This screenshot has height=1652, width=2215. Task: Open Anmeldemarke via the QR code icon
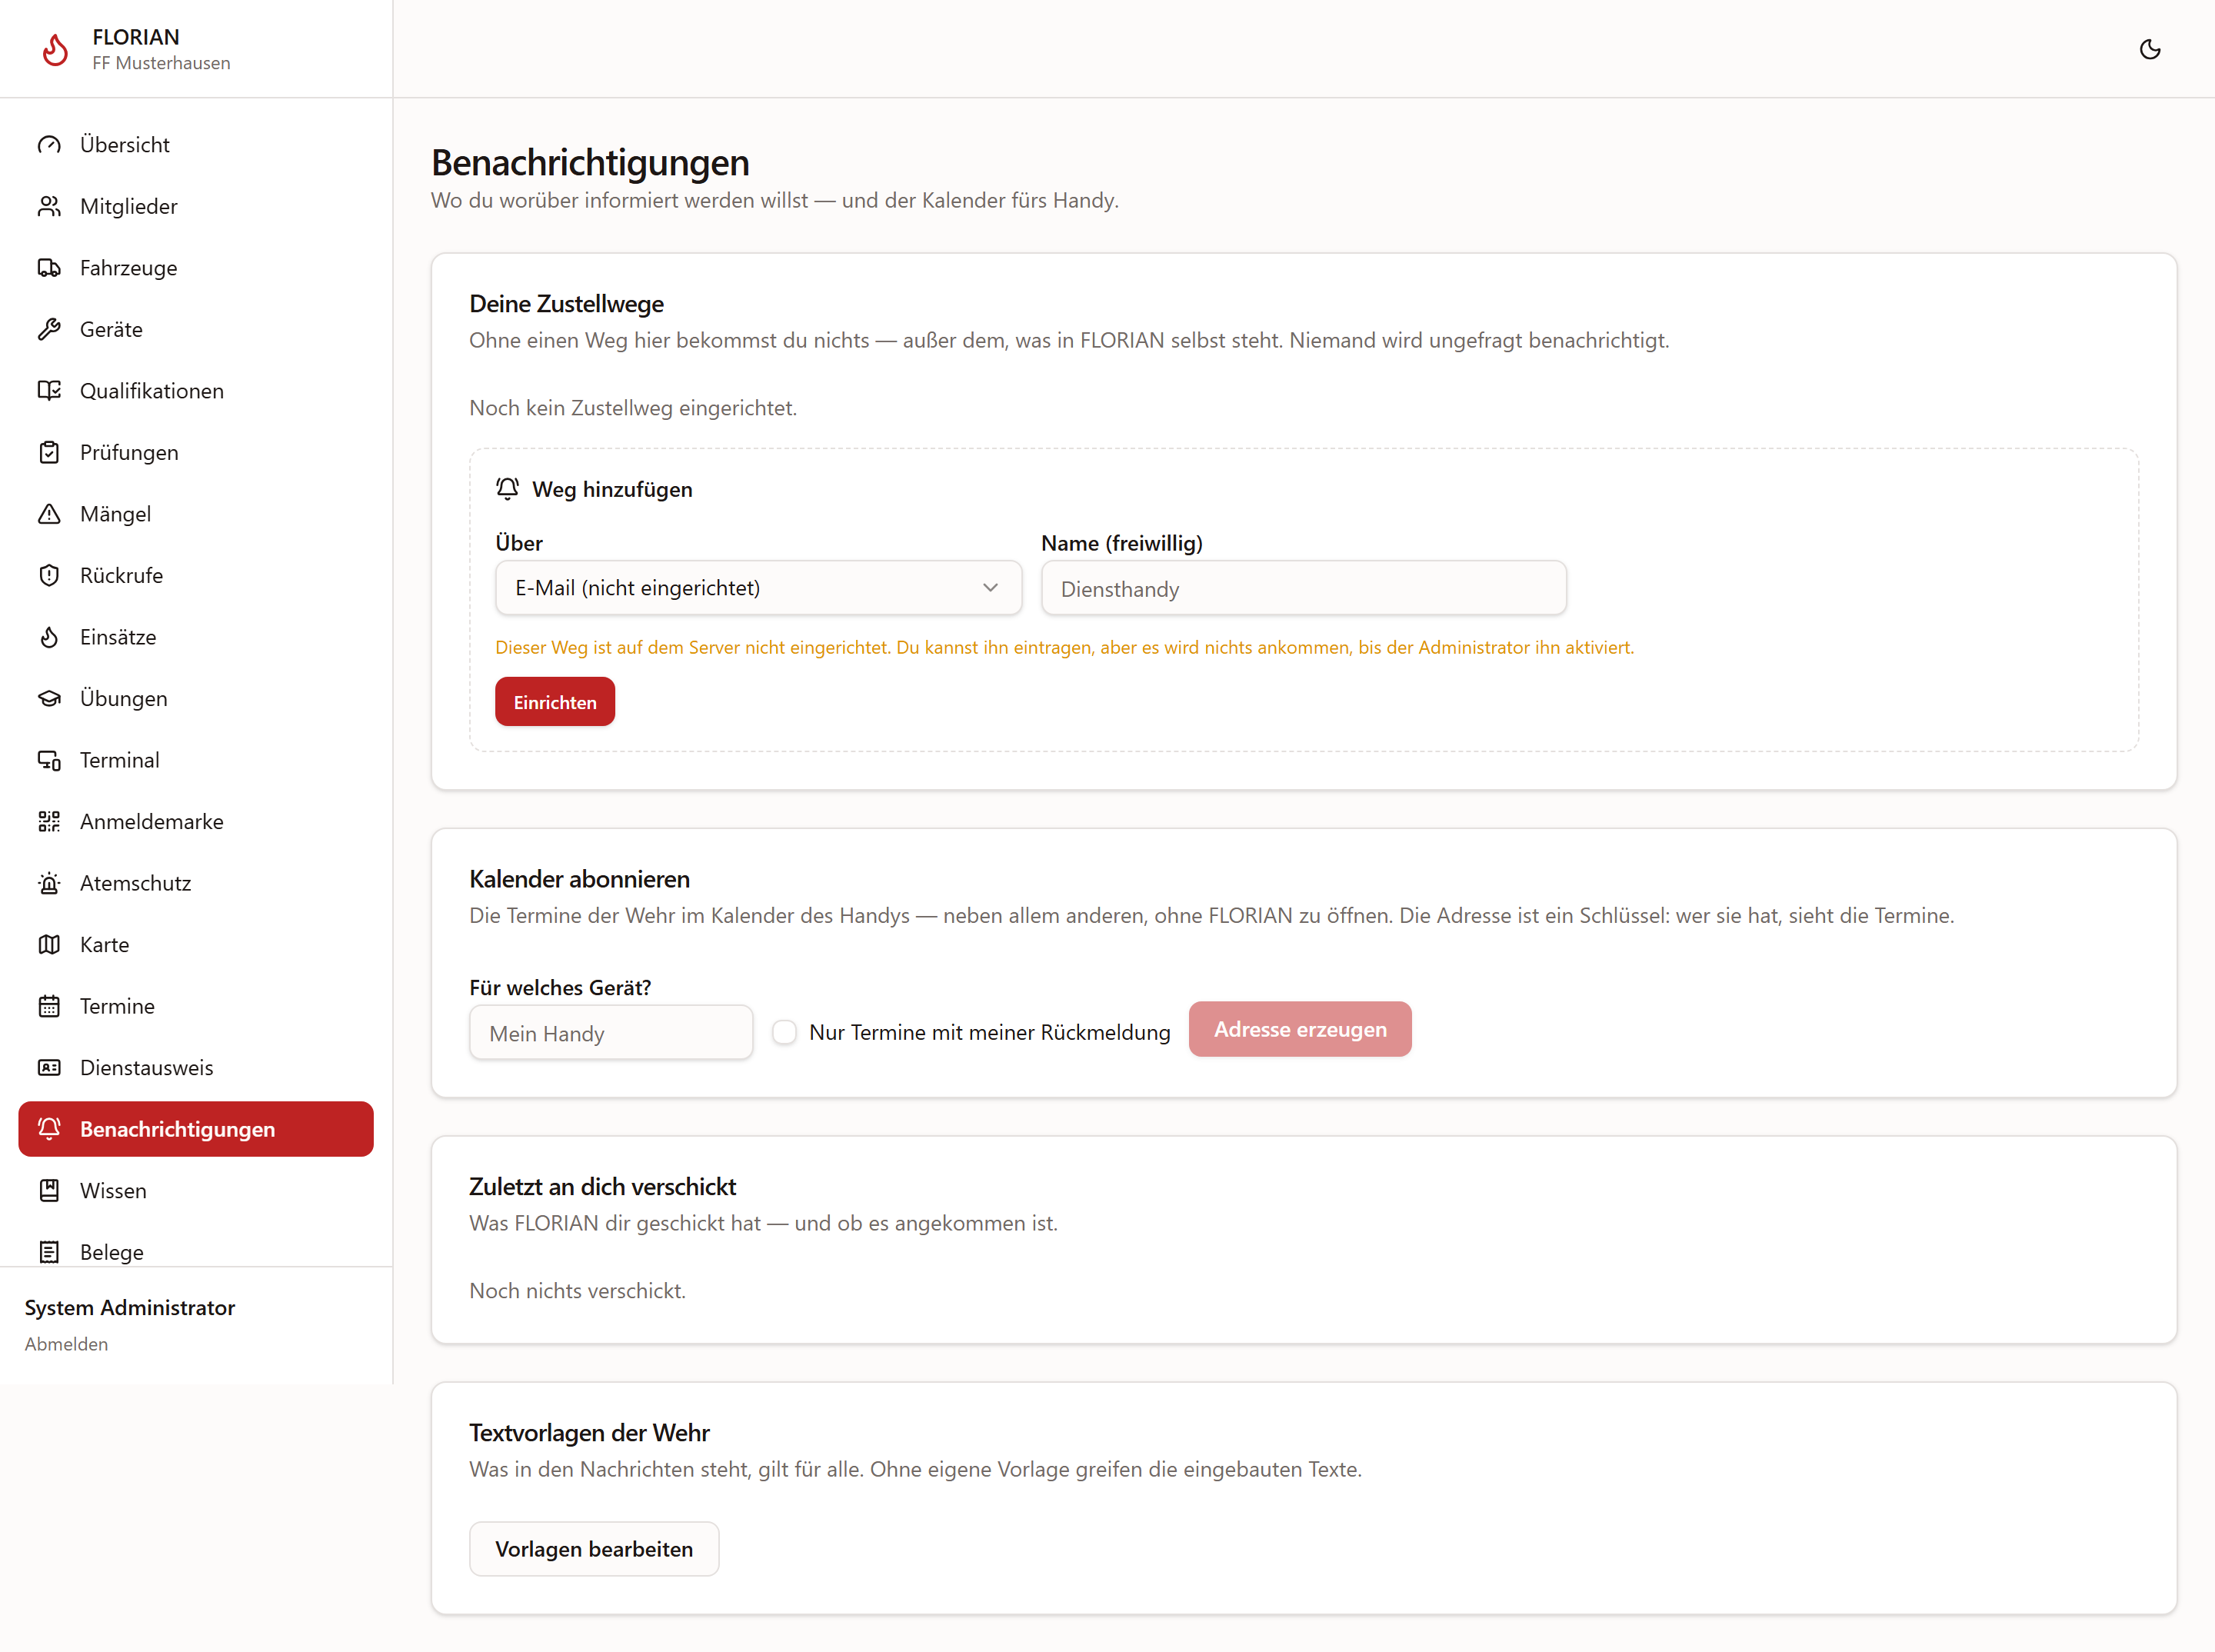(x=49, y=821)
